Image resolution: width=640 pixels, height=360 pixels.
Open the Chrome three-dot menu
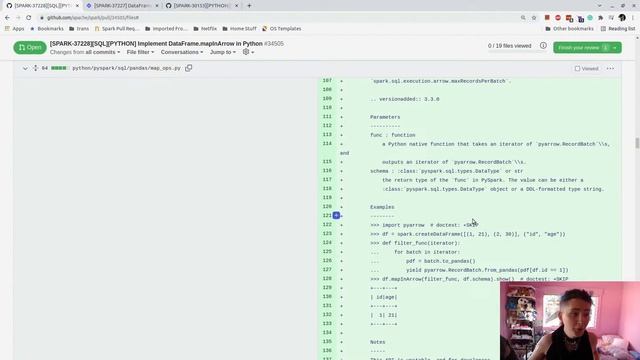(x=633, y=18)
